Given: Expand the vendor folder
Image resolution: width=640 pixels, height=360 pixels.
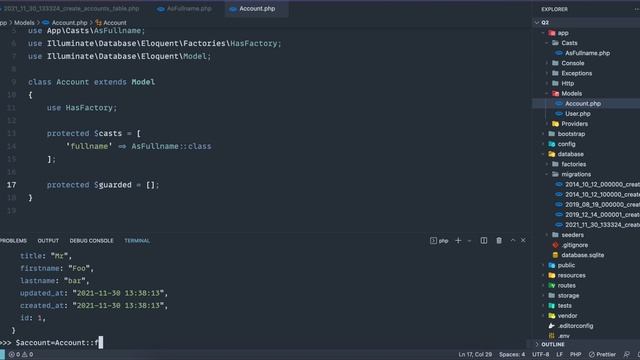Looking at the screenshot, I should pyautogui.click(x=567, y=316).
